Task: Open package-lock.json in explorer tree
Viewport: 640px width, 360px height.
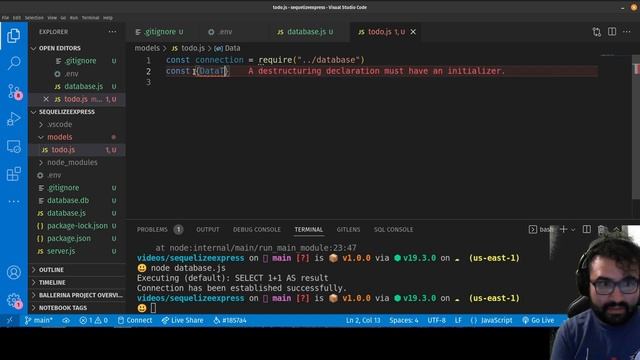Action: (77, 226)
